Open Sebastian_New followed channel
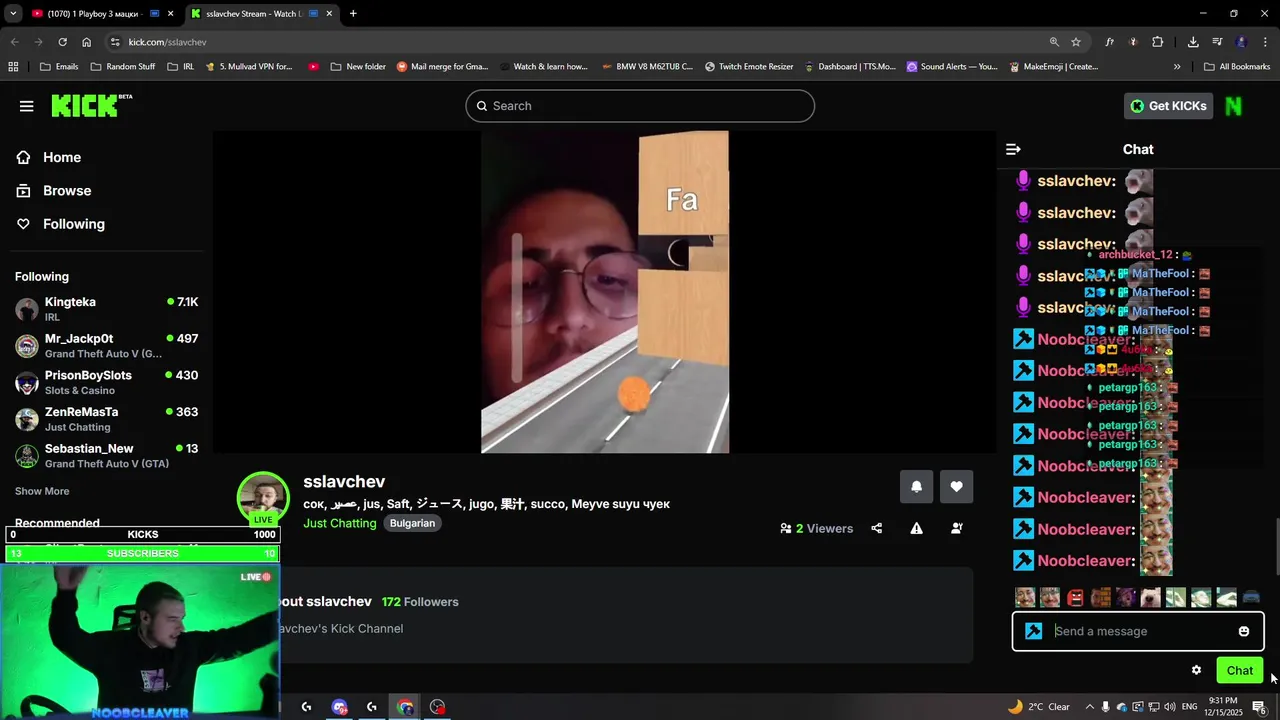Image resolution: width=1280 pixels, height=720 pixels. (106, 455)
